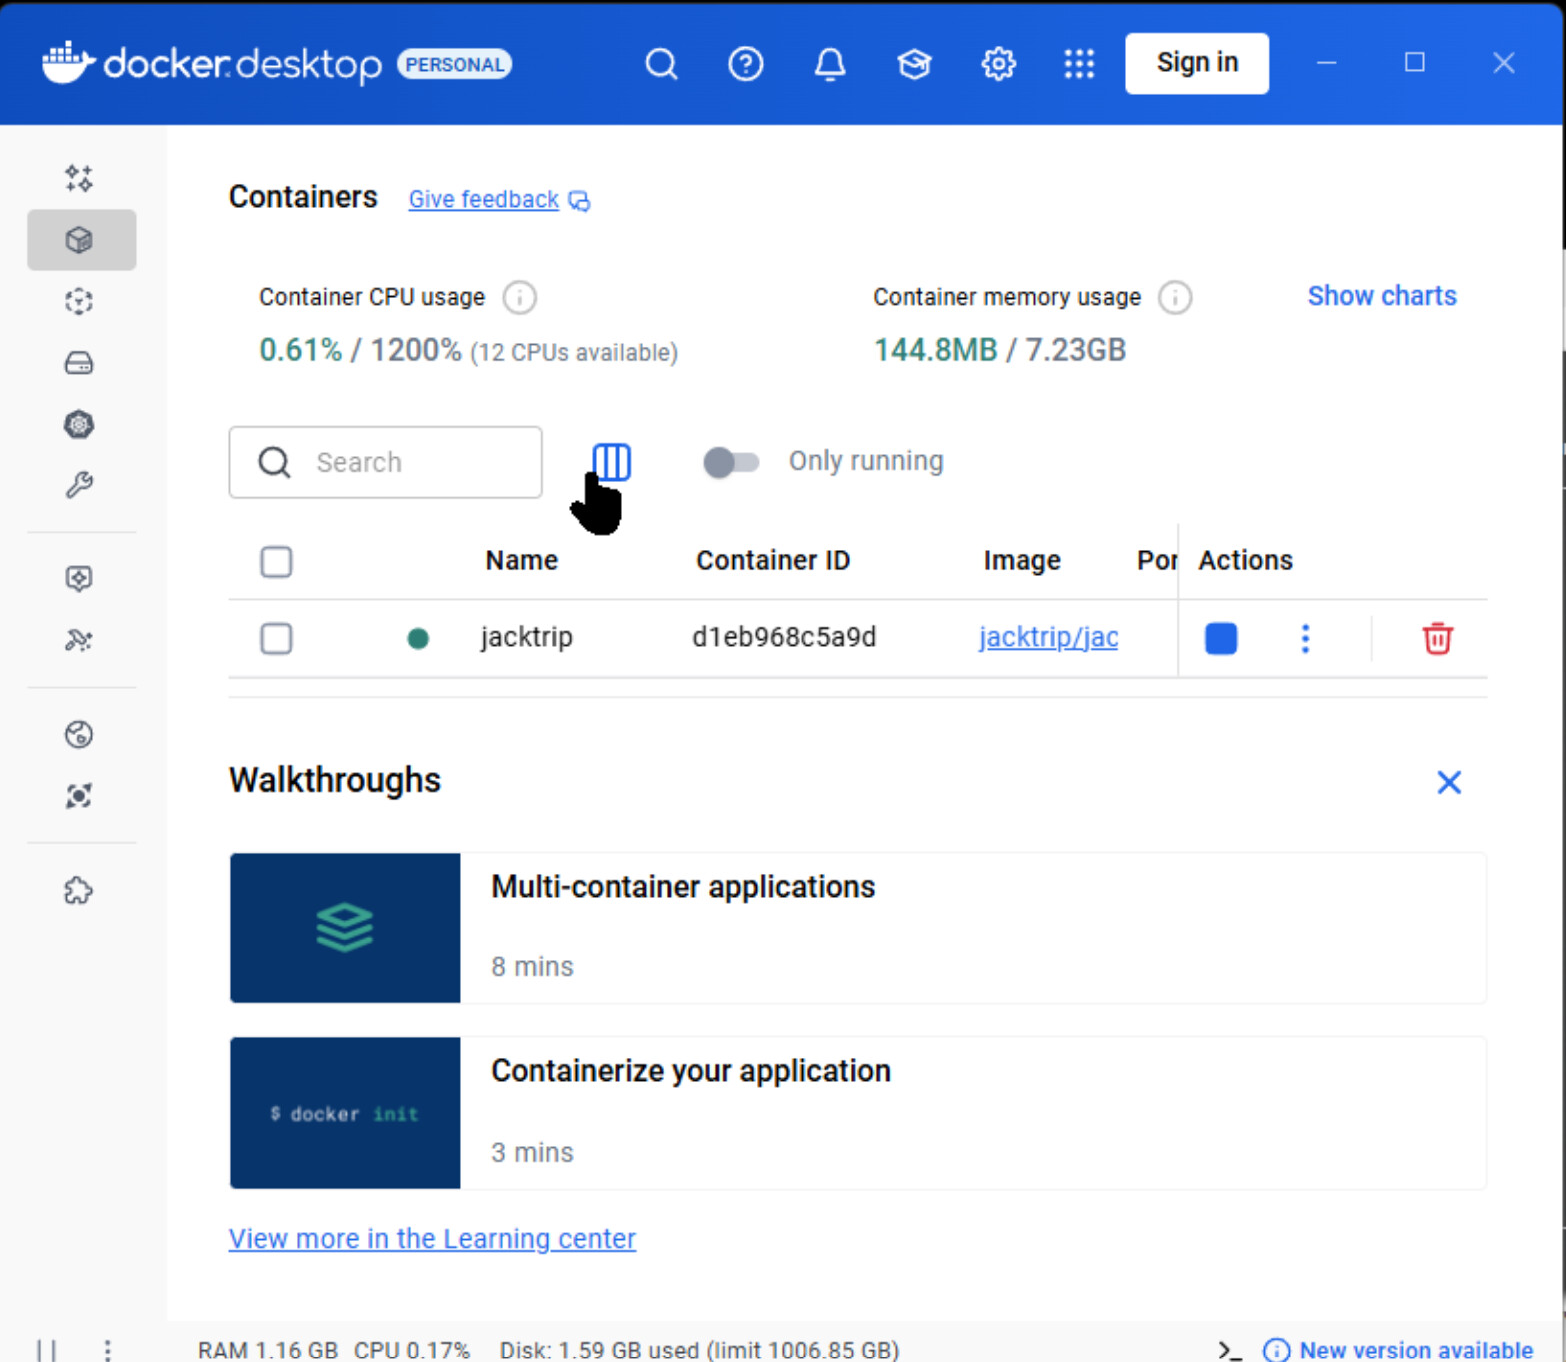Focus the container Search field

point(386,462)
